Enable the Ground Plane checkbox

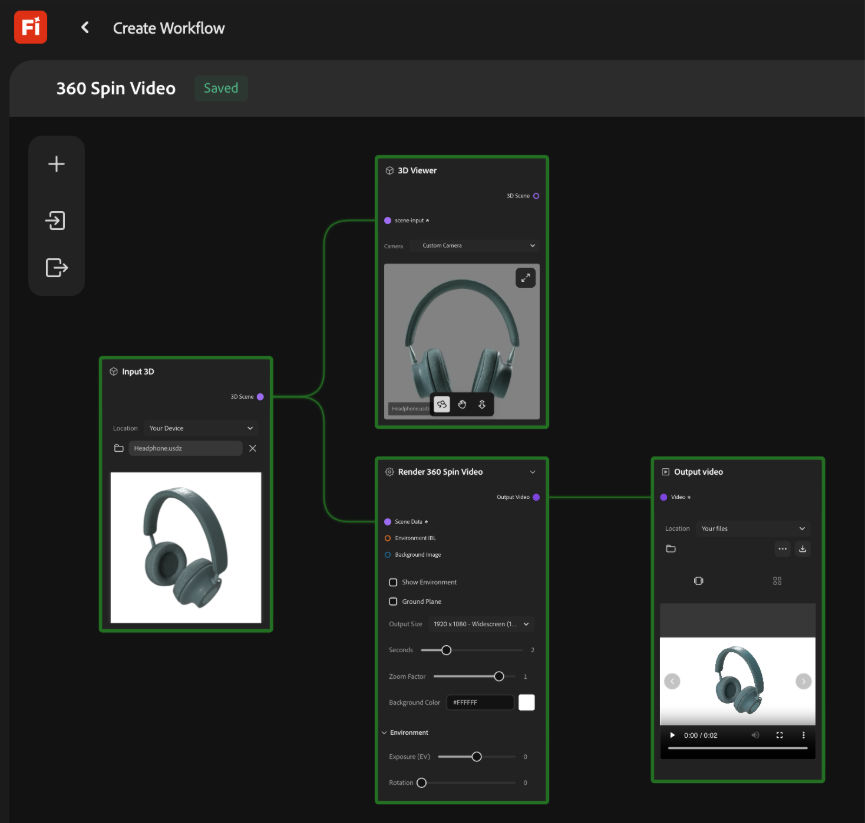[x=393, y=601]
